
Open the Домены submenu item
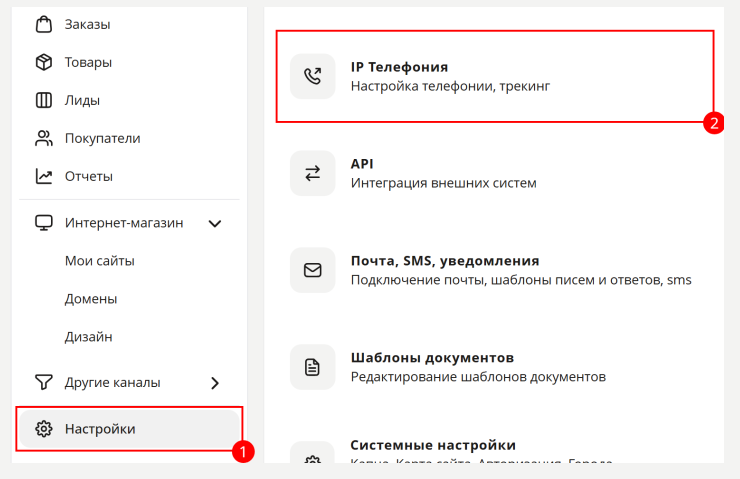pyautogui.click(x=91, y=299)
